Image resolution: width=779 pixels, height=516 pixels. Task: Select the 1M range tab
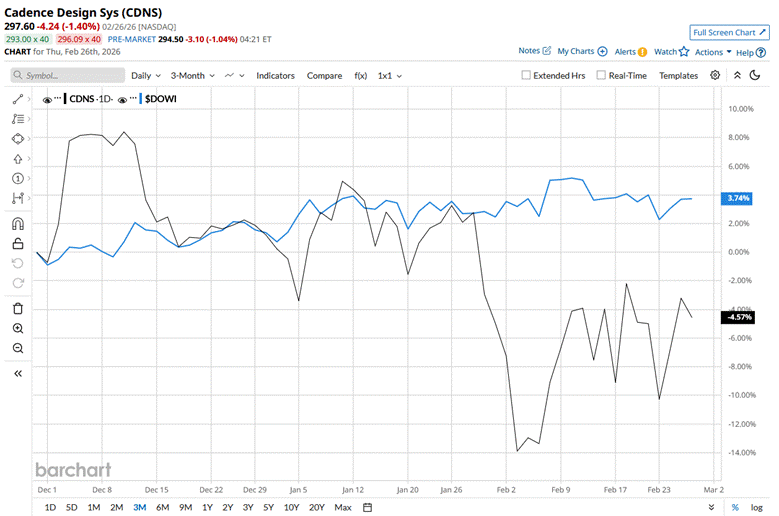click(x=94, y=508)
